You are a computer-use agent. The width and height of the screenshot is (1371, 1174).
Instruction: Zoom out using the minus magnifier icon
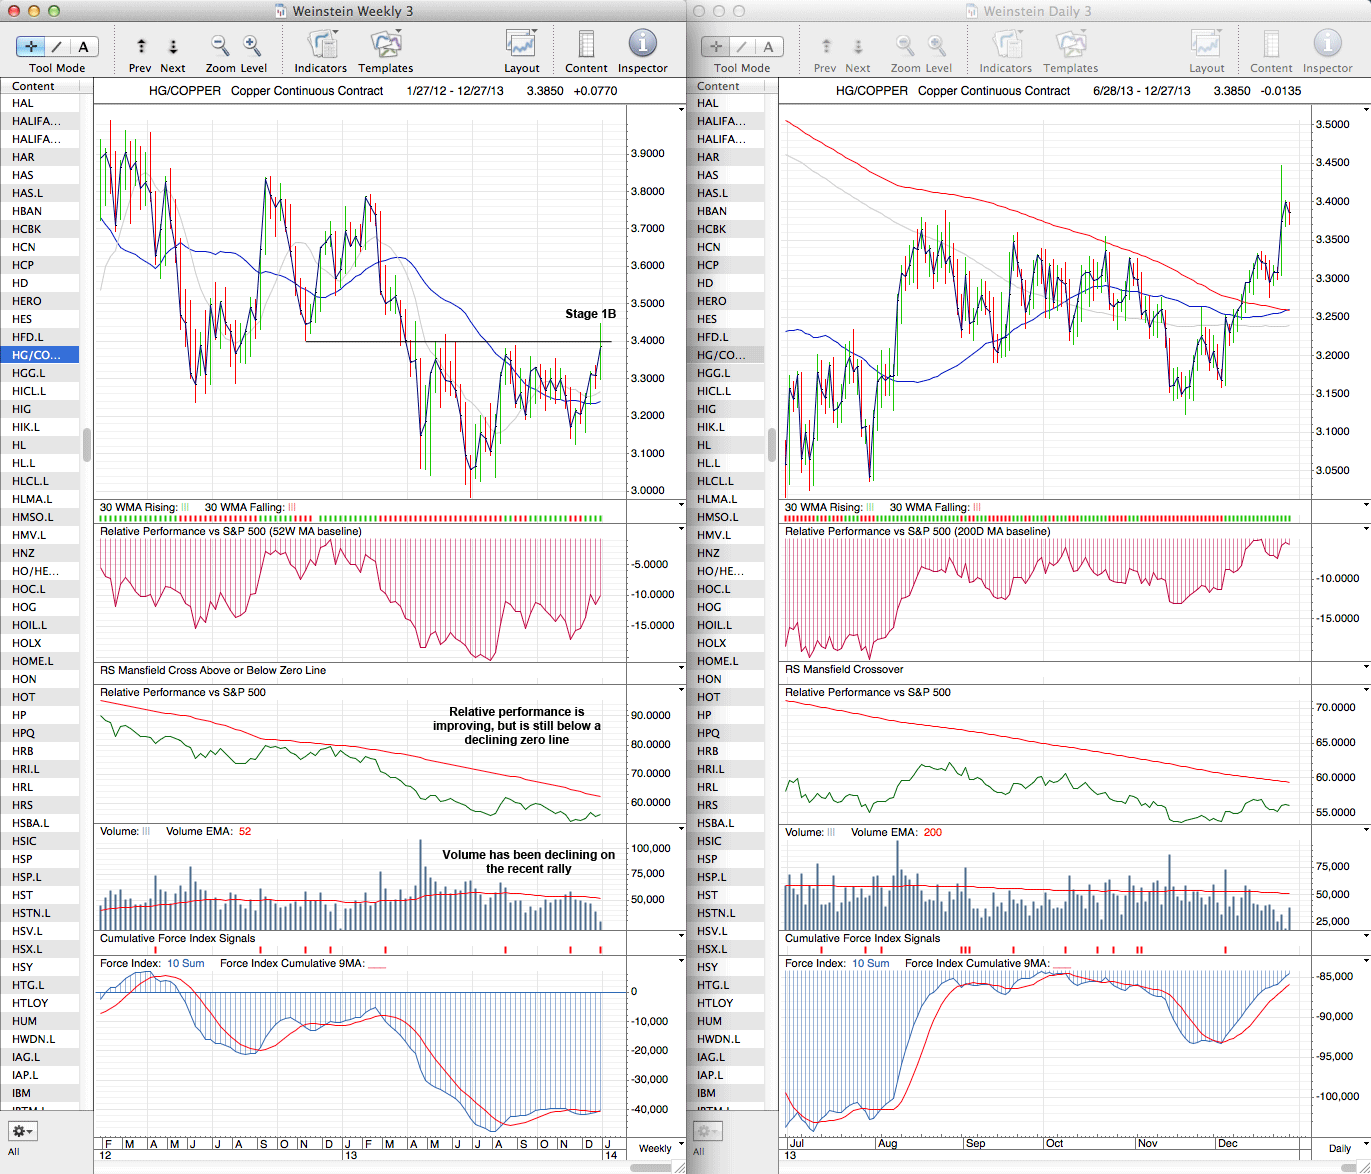(x=220, y=46)
